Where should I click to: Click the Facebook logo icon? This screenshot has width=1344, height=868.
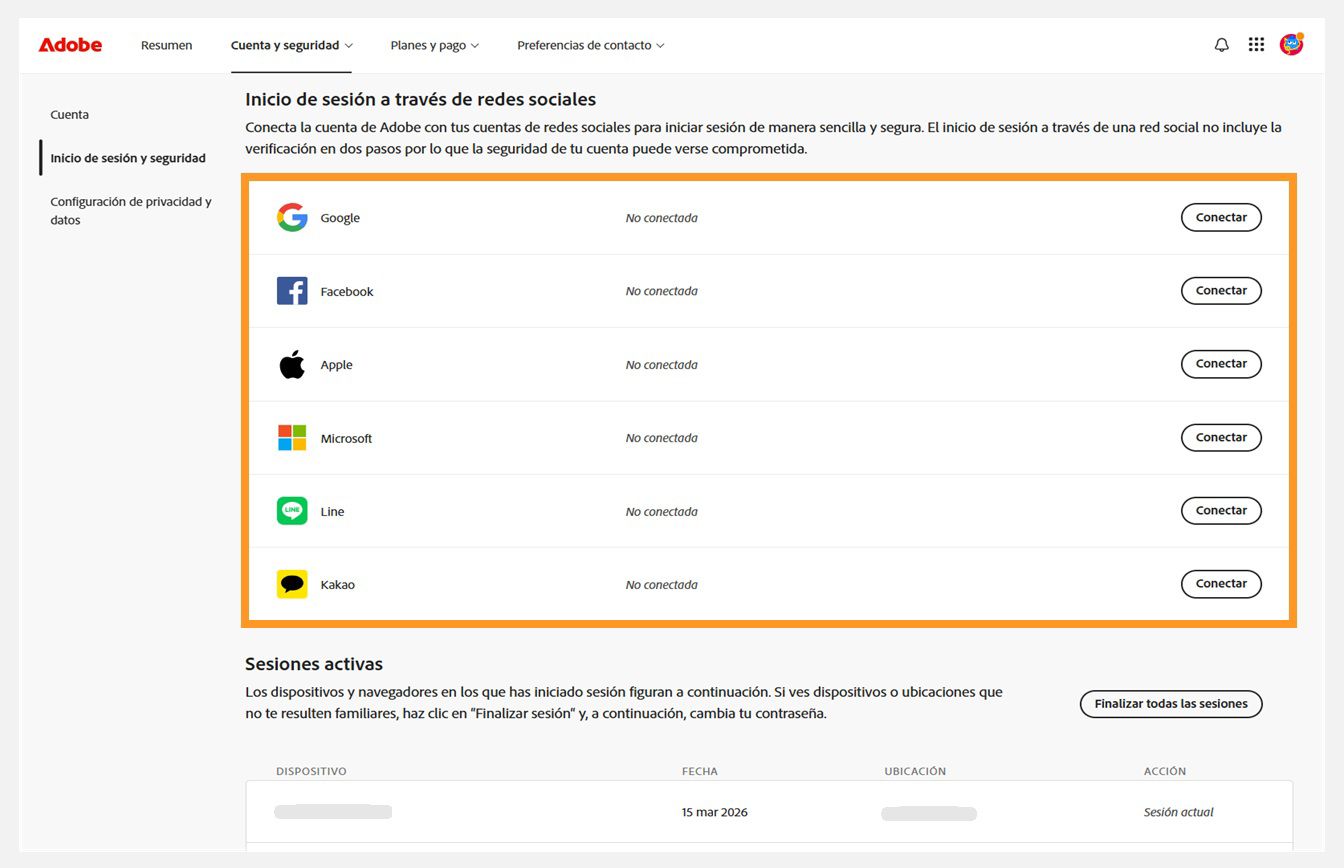coord(291,290)
